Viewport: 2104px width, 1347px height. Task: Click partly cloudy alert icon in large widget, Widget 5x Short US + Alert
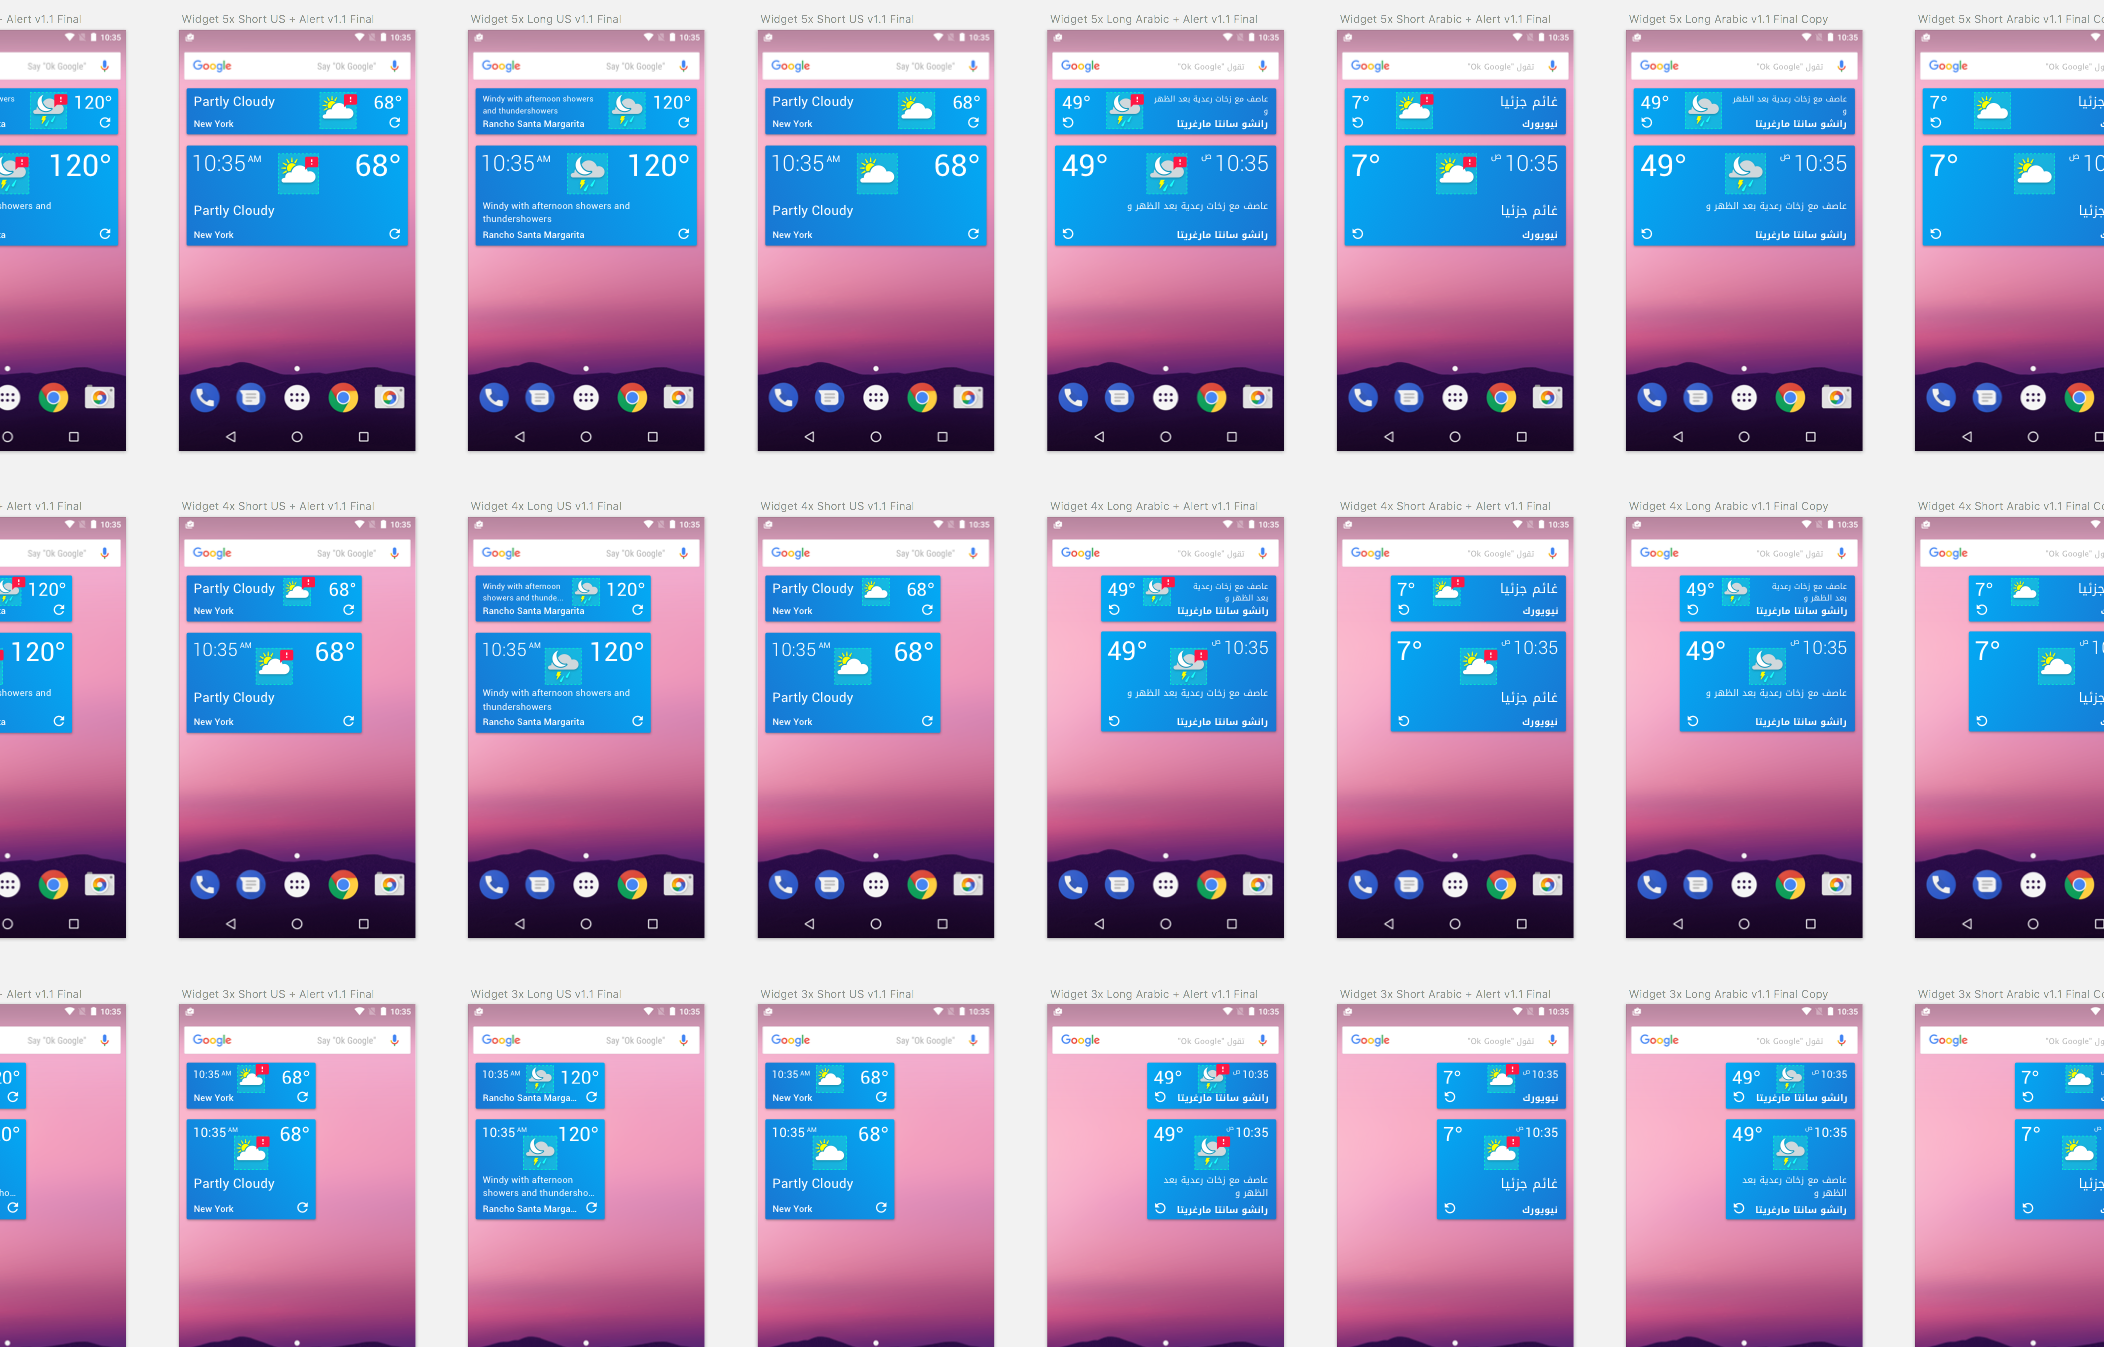pos(299,173)
